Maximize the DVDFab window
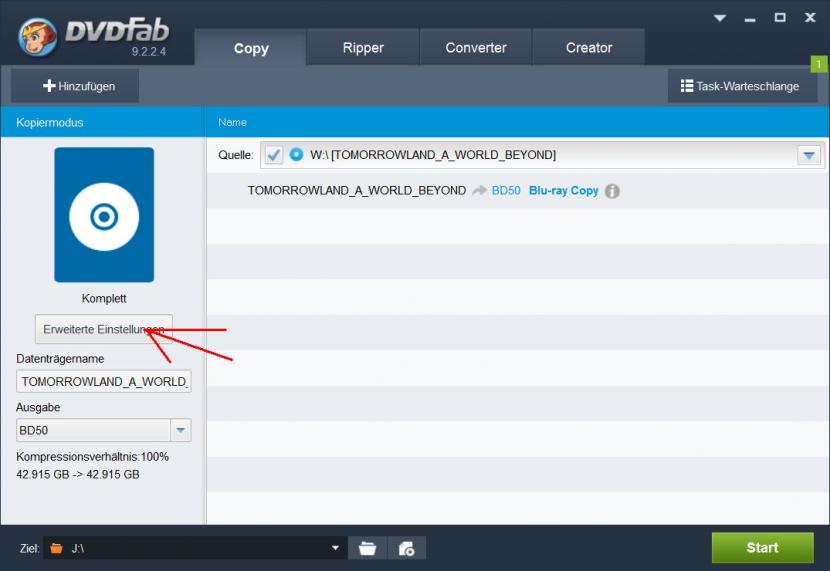This screenshot has width=830, height=571. (x=780, y=17)
